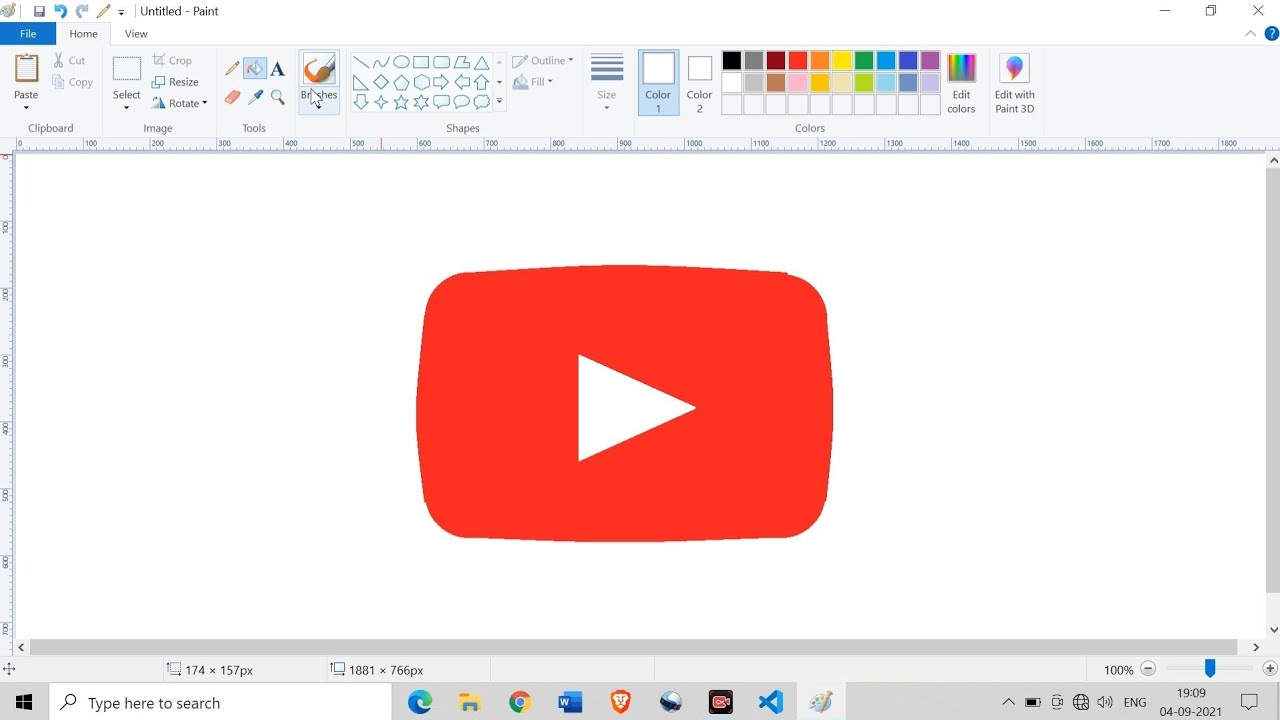Choose the Five-point star shape

click(401, 102)
